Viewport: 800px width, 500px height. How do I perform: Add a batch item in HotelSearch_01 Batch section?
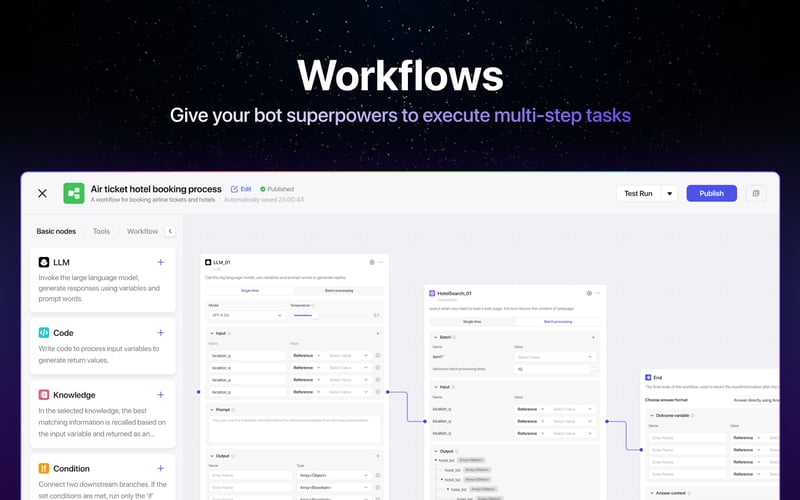[x=593, y=337]
